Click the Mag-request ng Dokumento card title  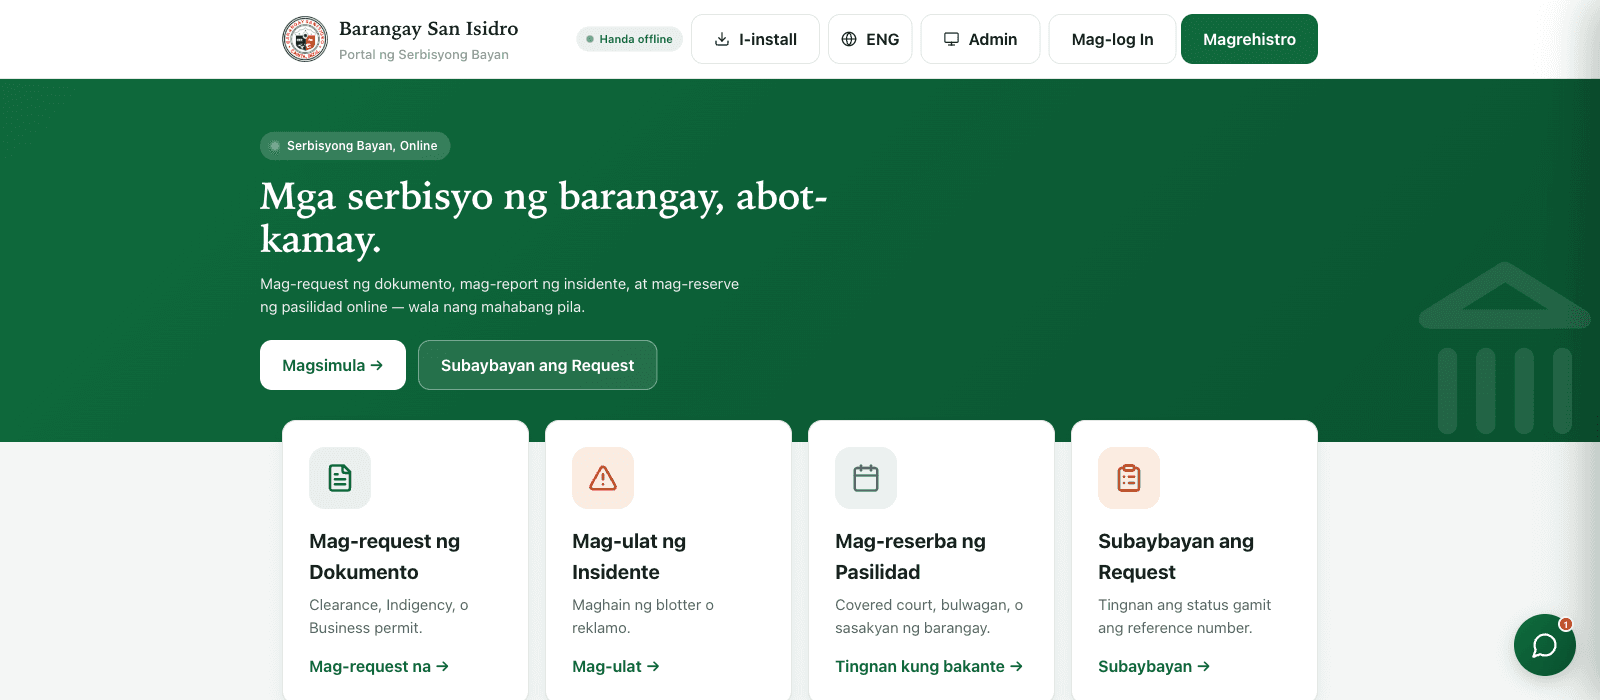tap(385, 556)
